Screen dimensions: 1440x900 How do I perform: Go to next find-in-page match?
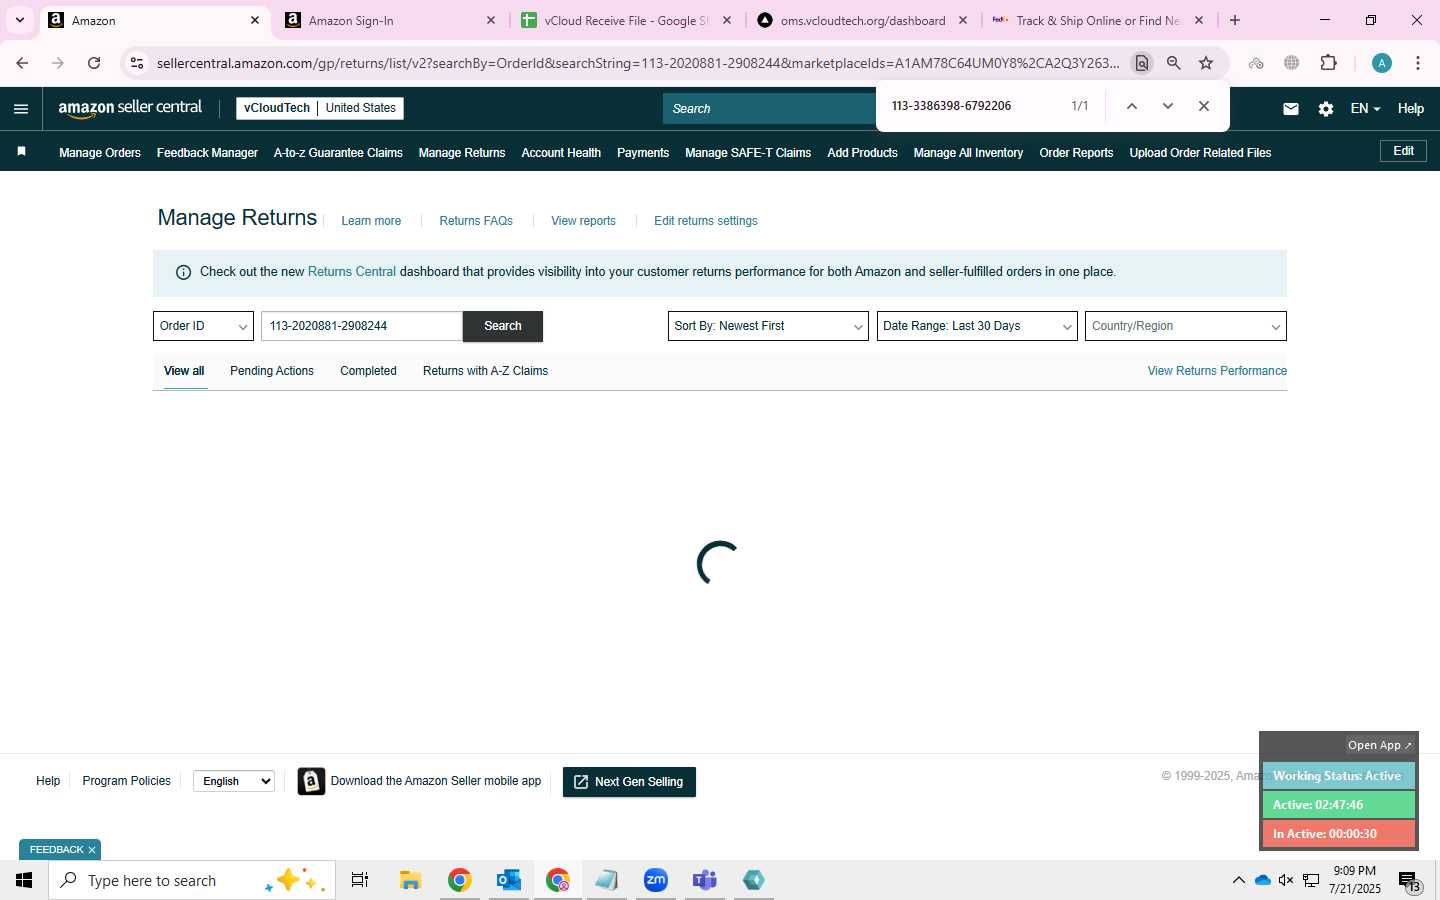point(1167,106)
